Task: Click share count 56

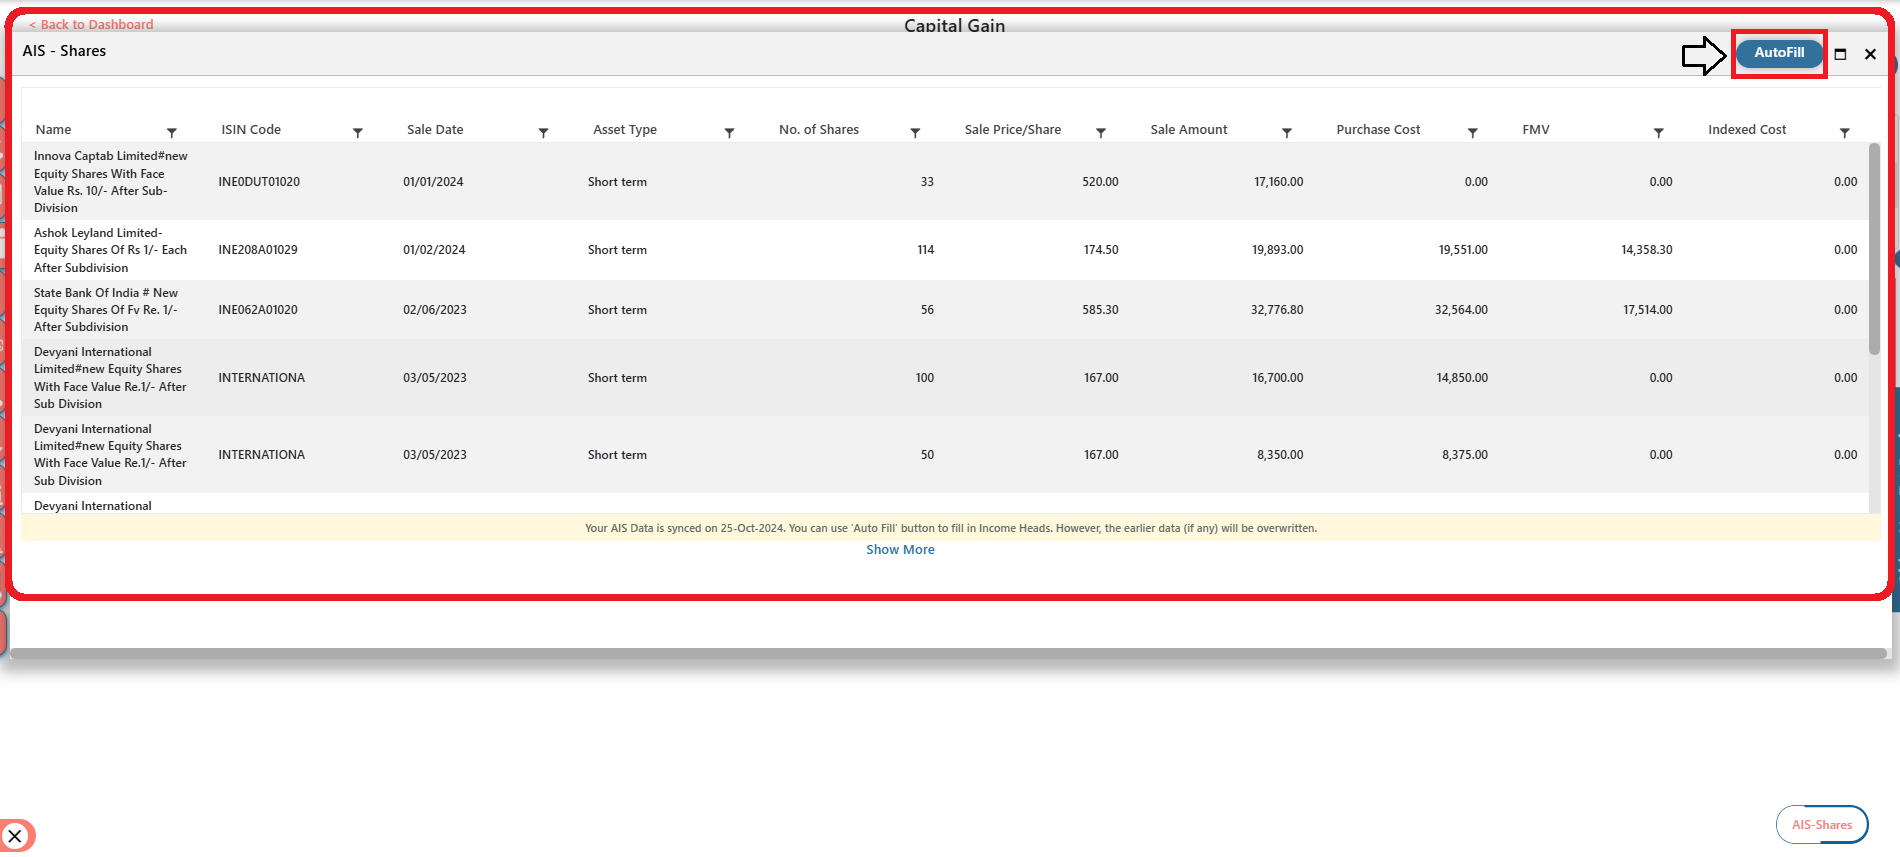Action: 927,310
